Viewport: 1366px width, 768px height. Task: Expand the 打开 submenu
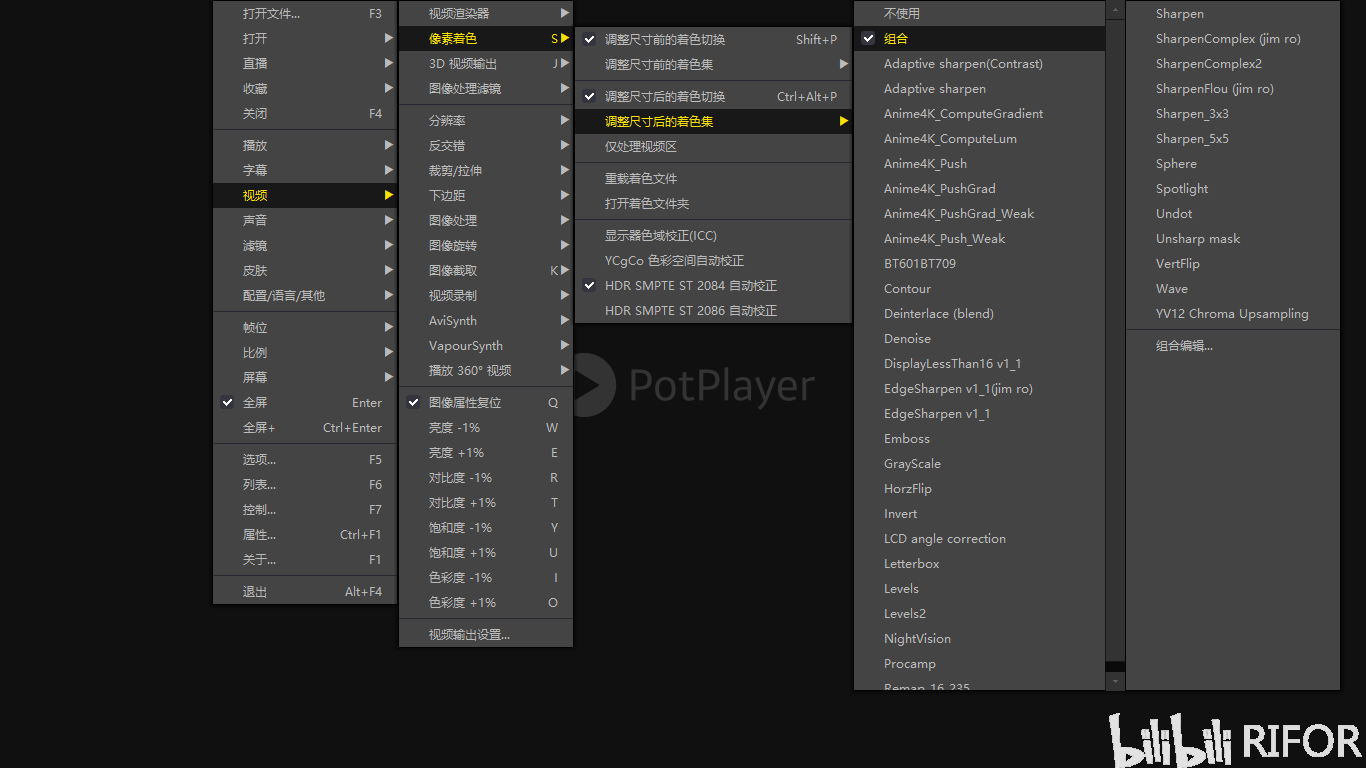click(305, 38)
